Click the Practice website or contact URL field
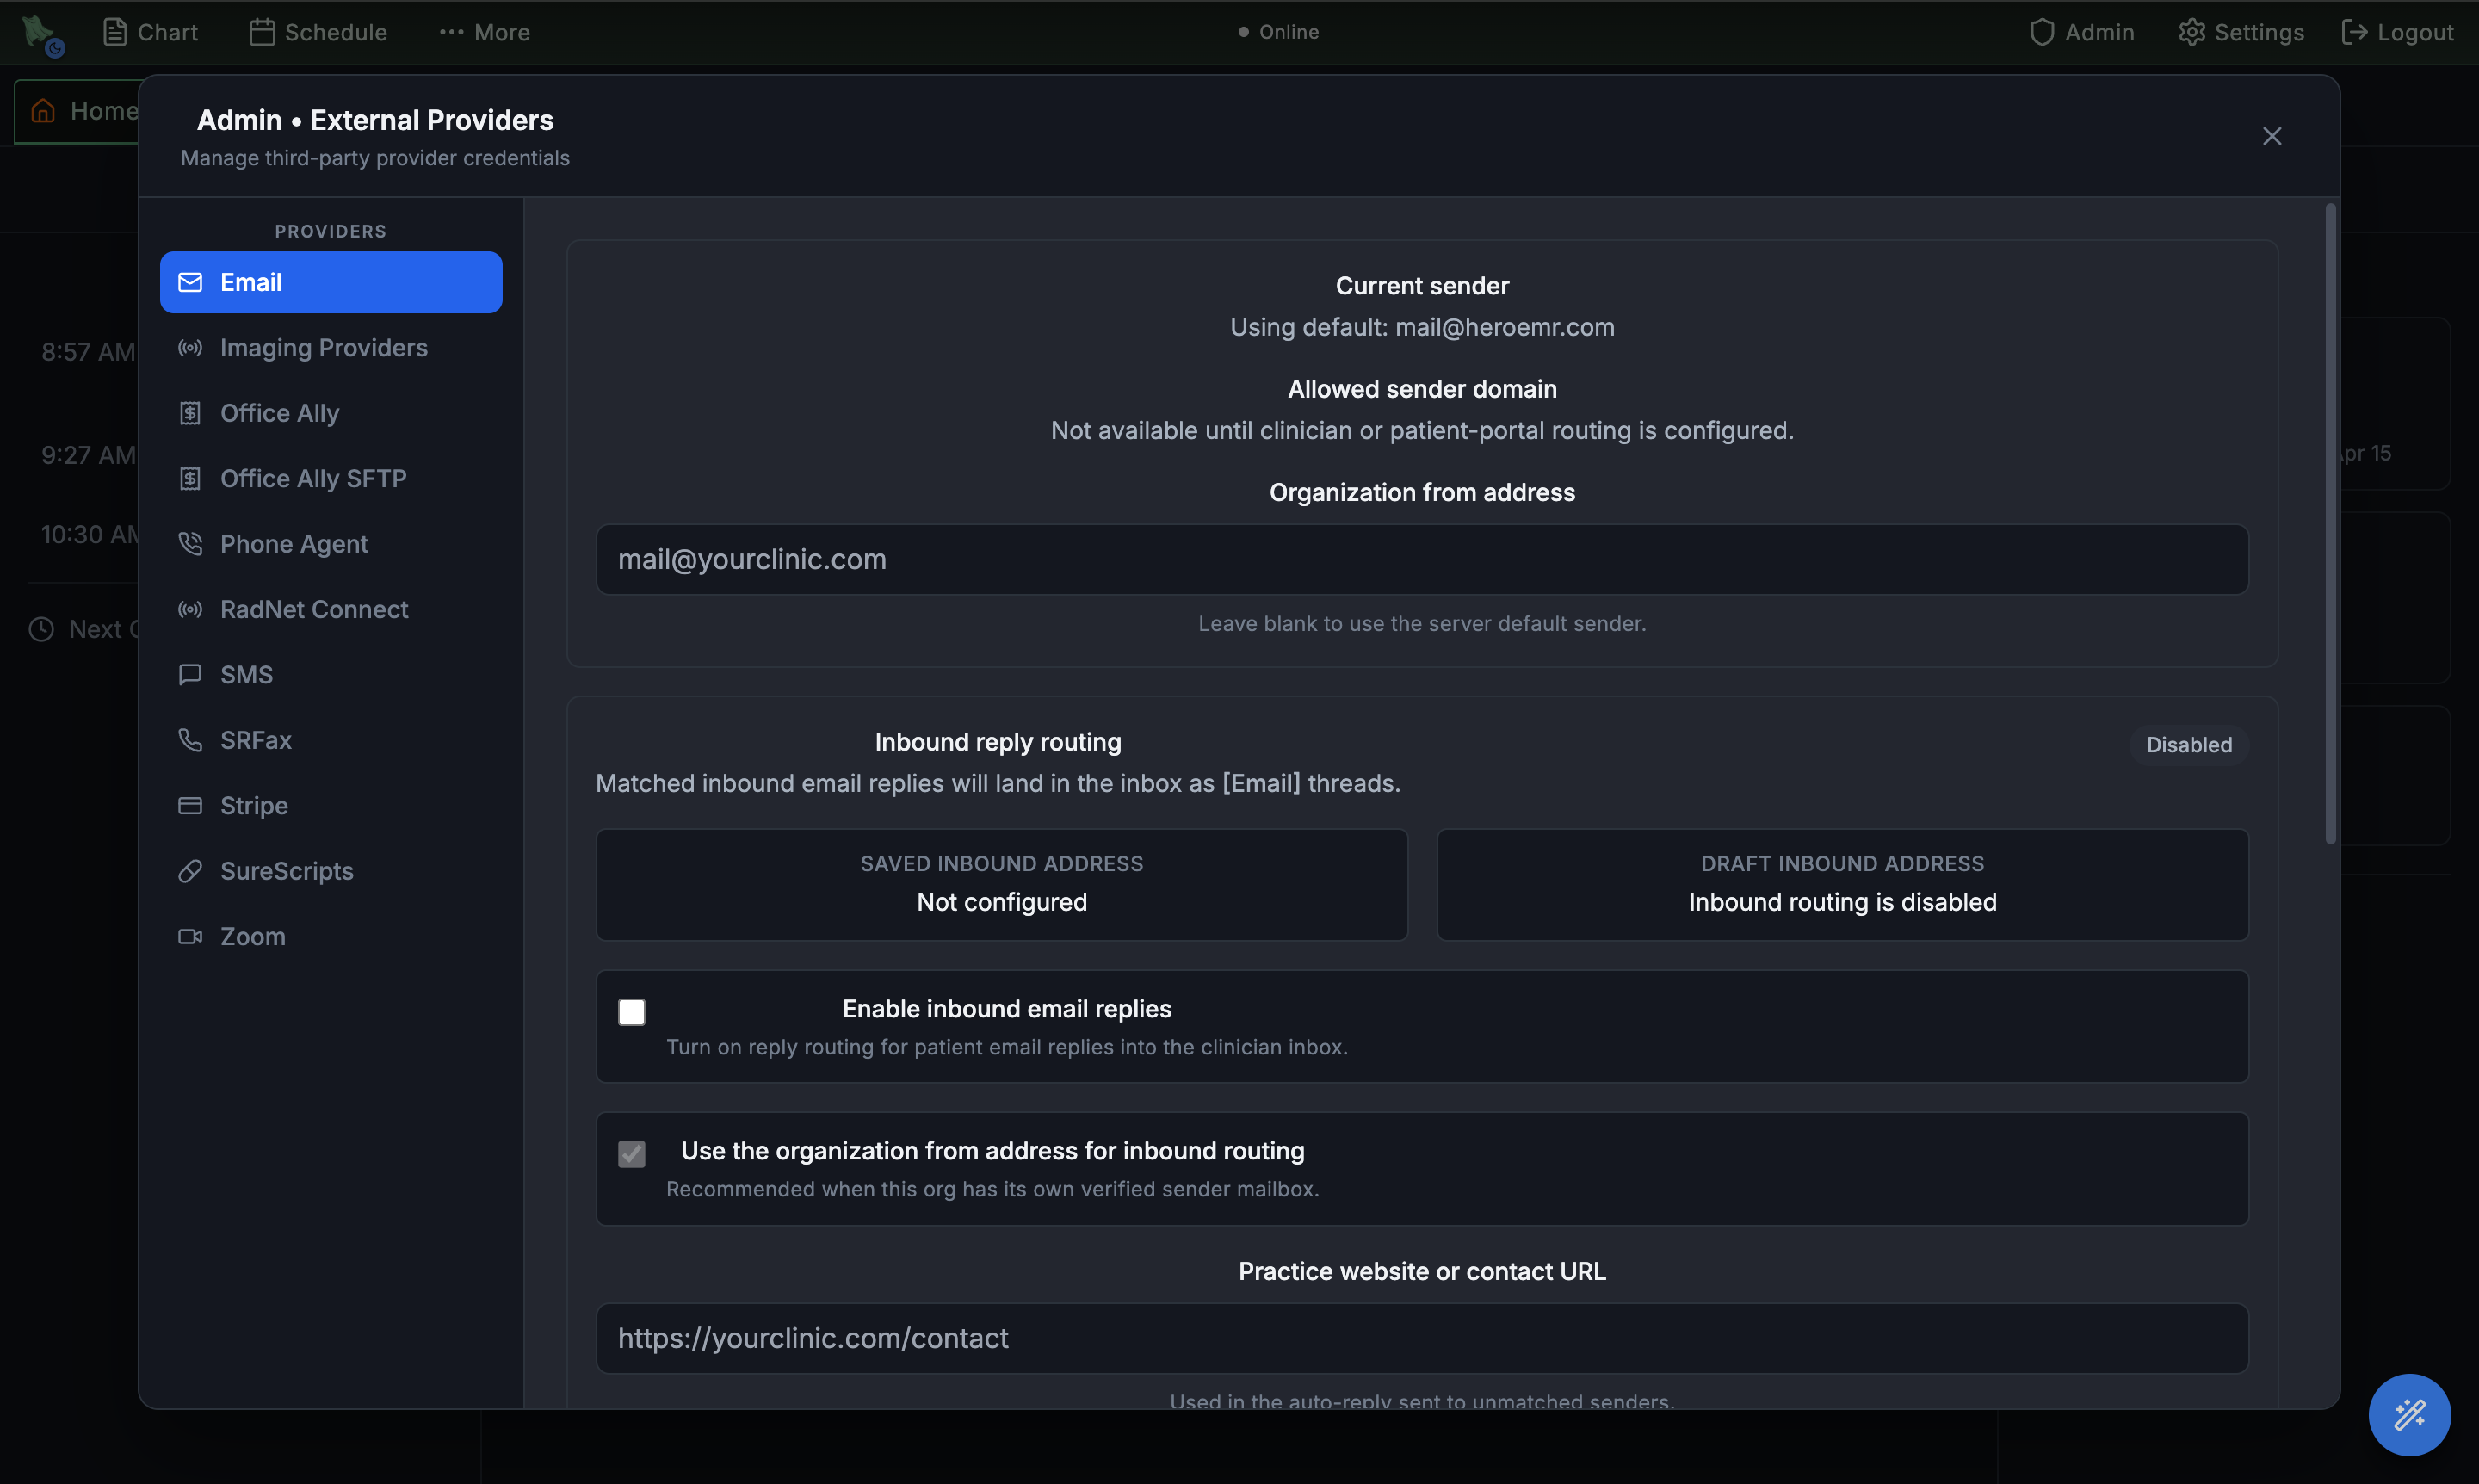The image size is (2479, 1484). pos(1422,1338)
